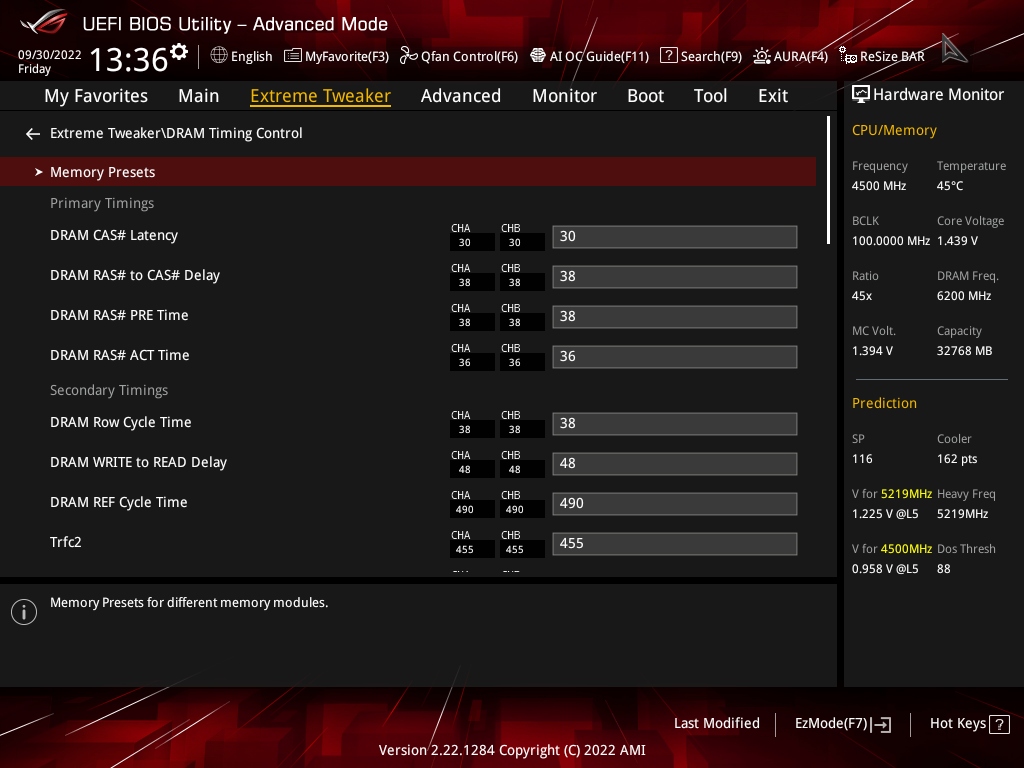Click Last Modified button

pos(716,724)
